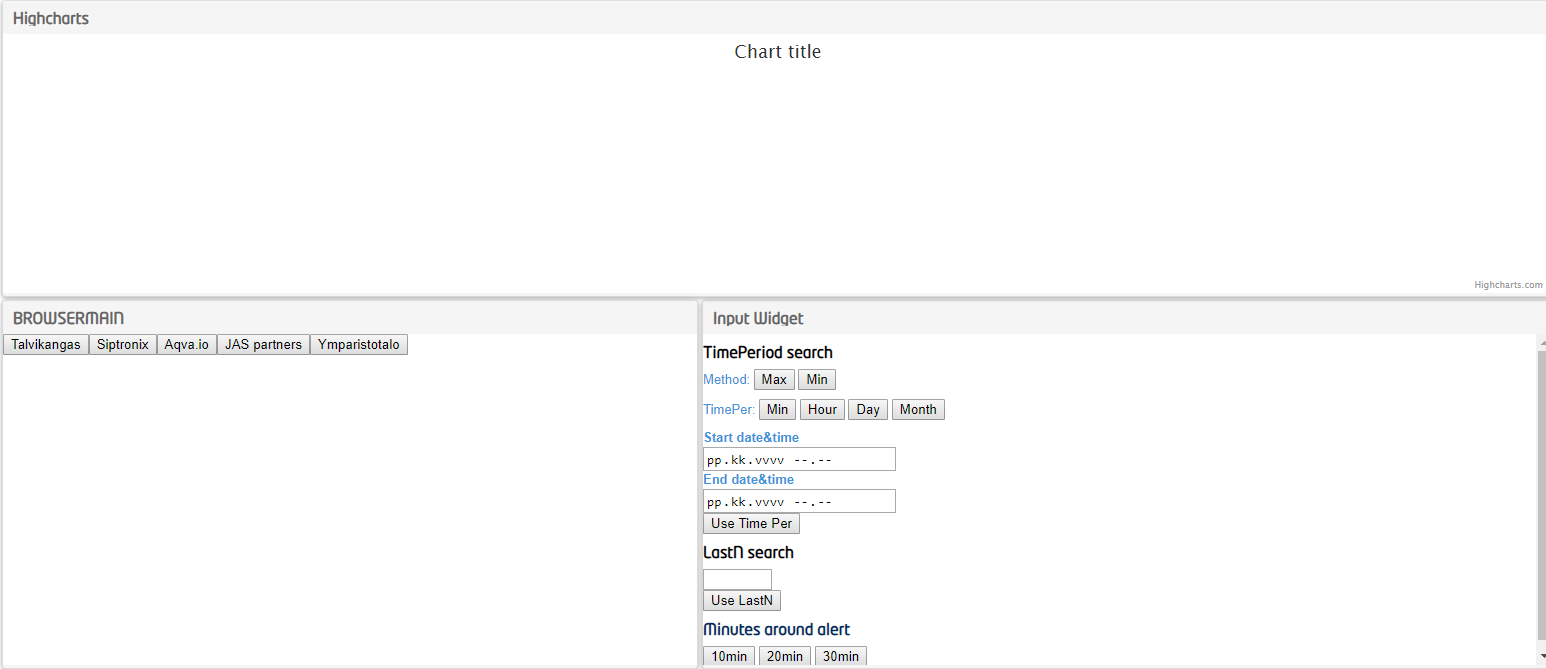
Task: Open the Highcharts.com credit link
Action: [x=1508, y=285]
